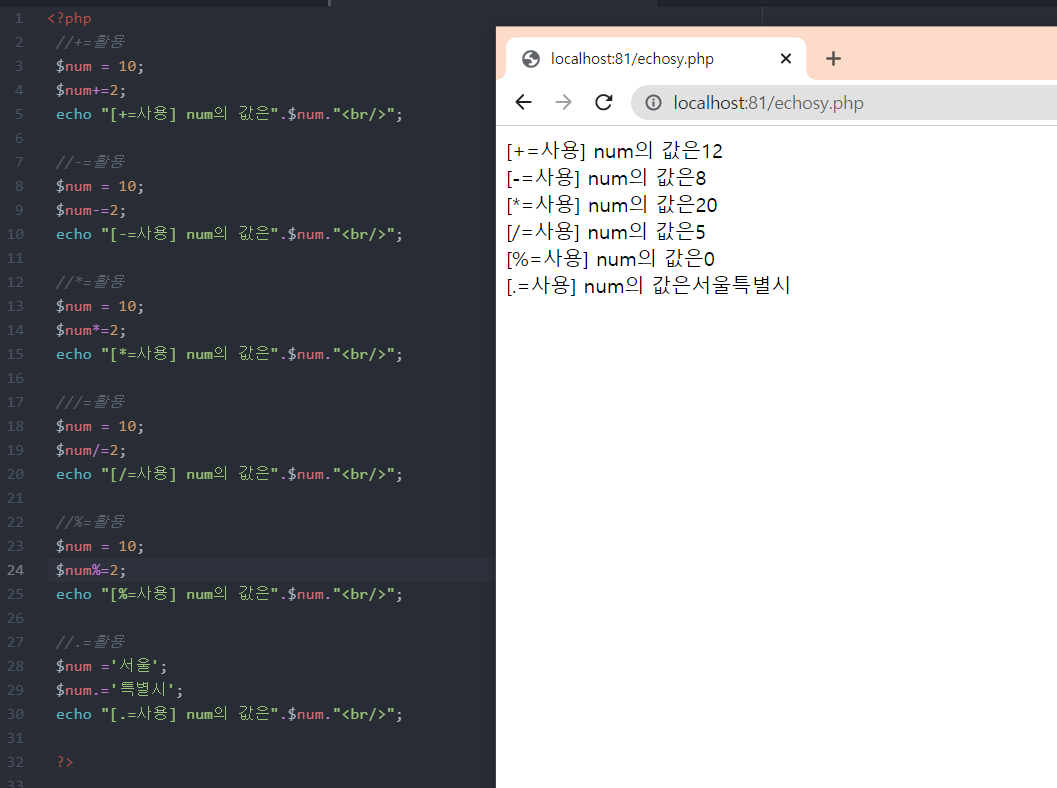Click browser output line ending in 서울특별시

tap(648, 286)
